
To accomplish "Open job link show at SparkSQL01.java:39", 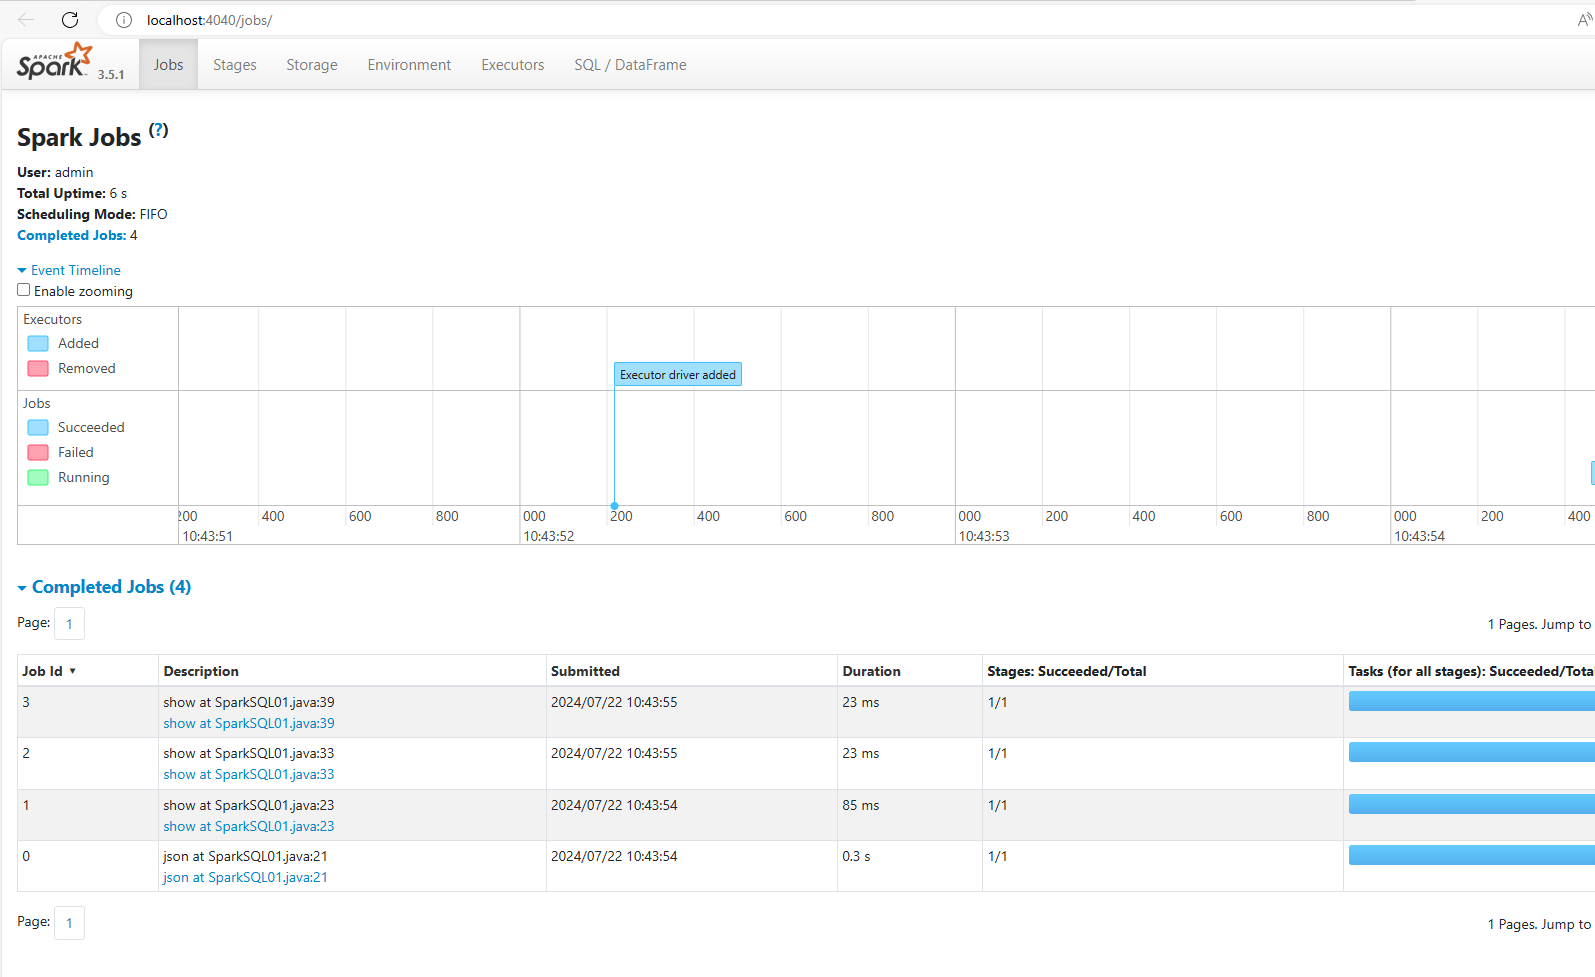I will point(249,723).
